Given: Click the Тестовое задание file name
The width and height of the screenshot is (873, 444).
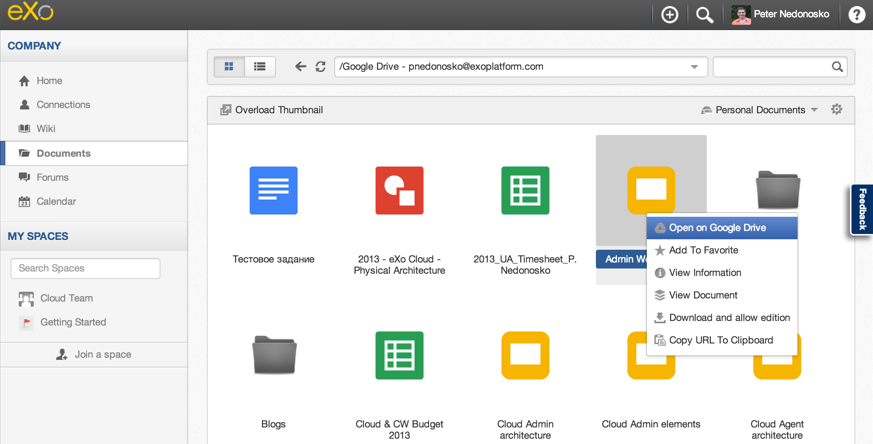Looking at the screenshot, I should (273, 259).
